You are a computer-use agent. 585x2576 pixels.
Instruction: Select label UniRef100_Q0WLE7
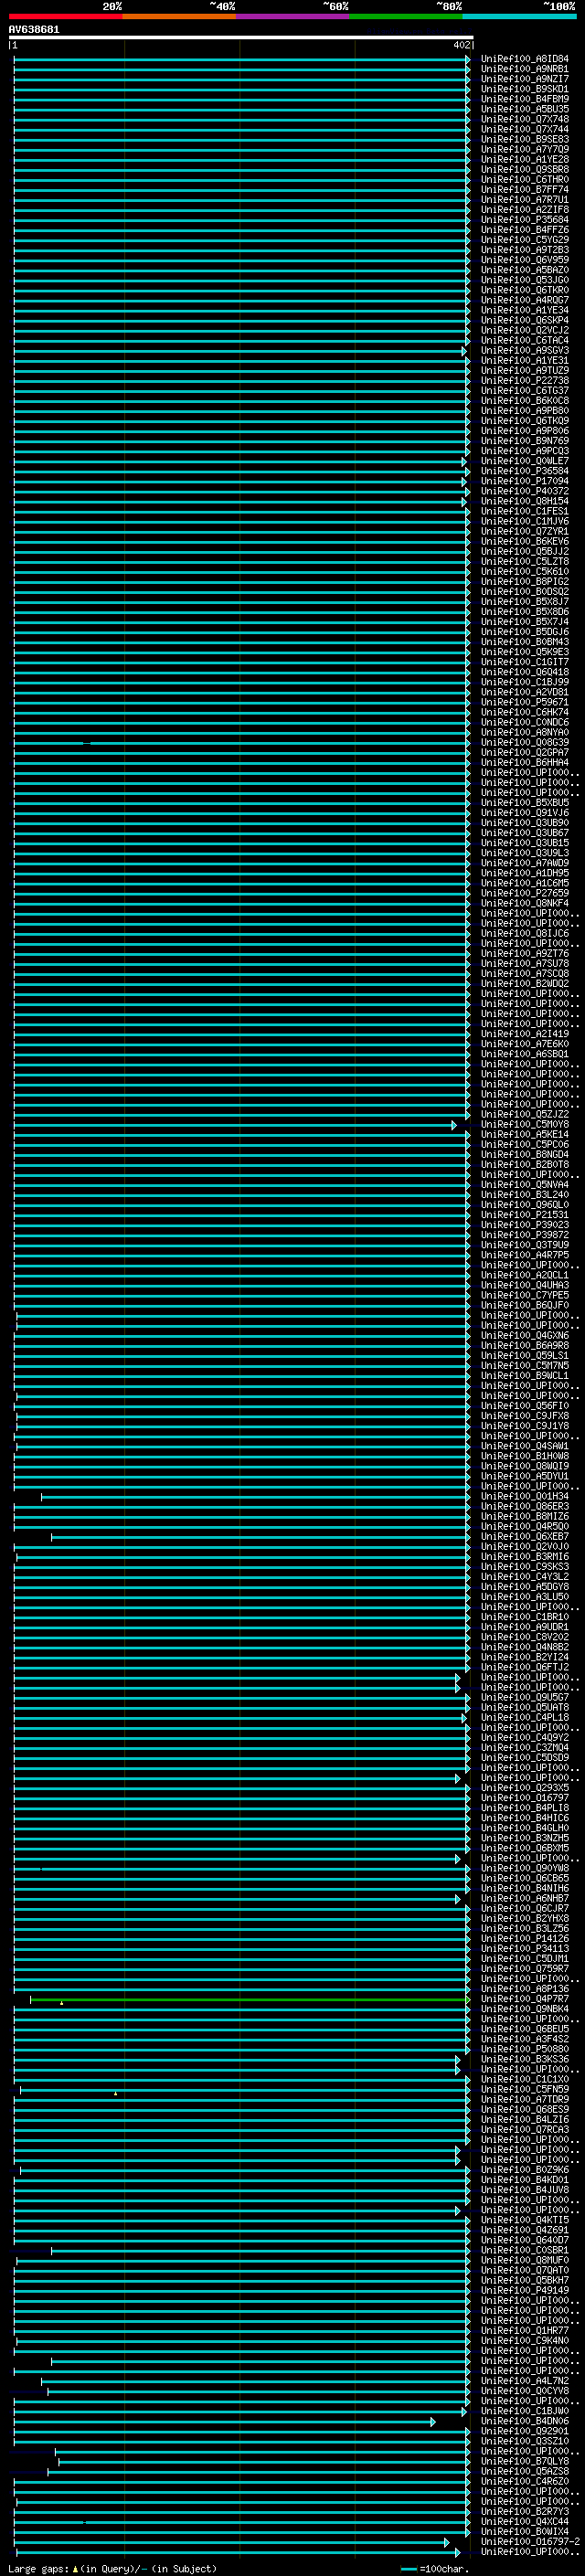[525, 462]
